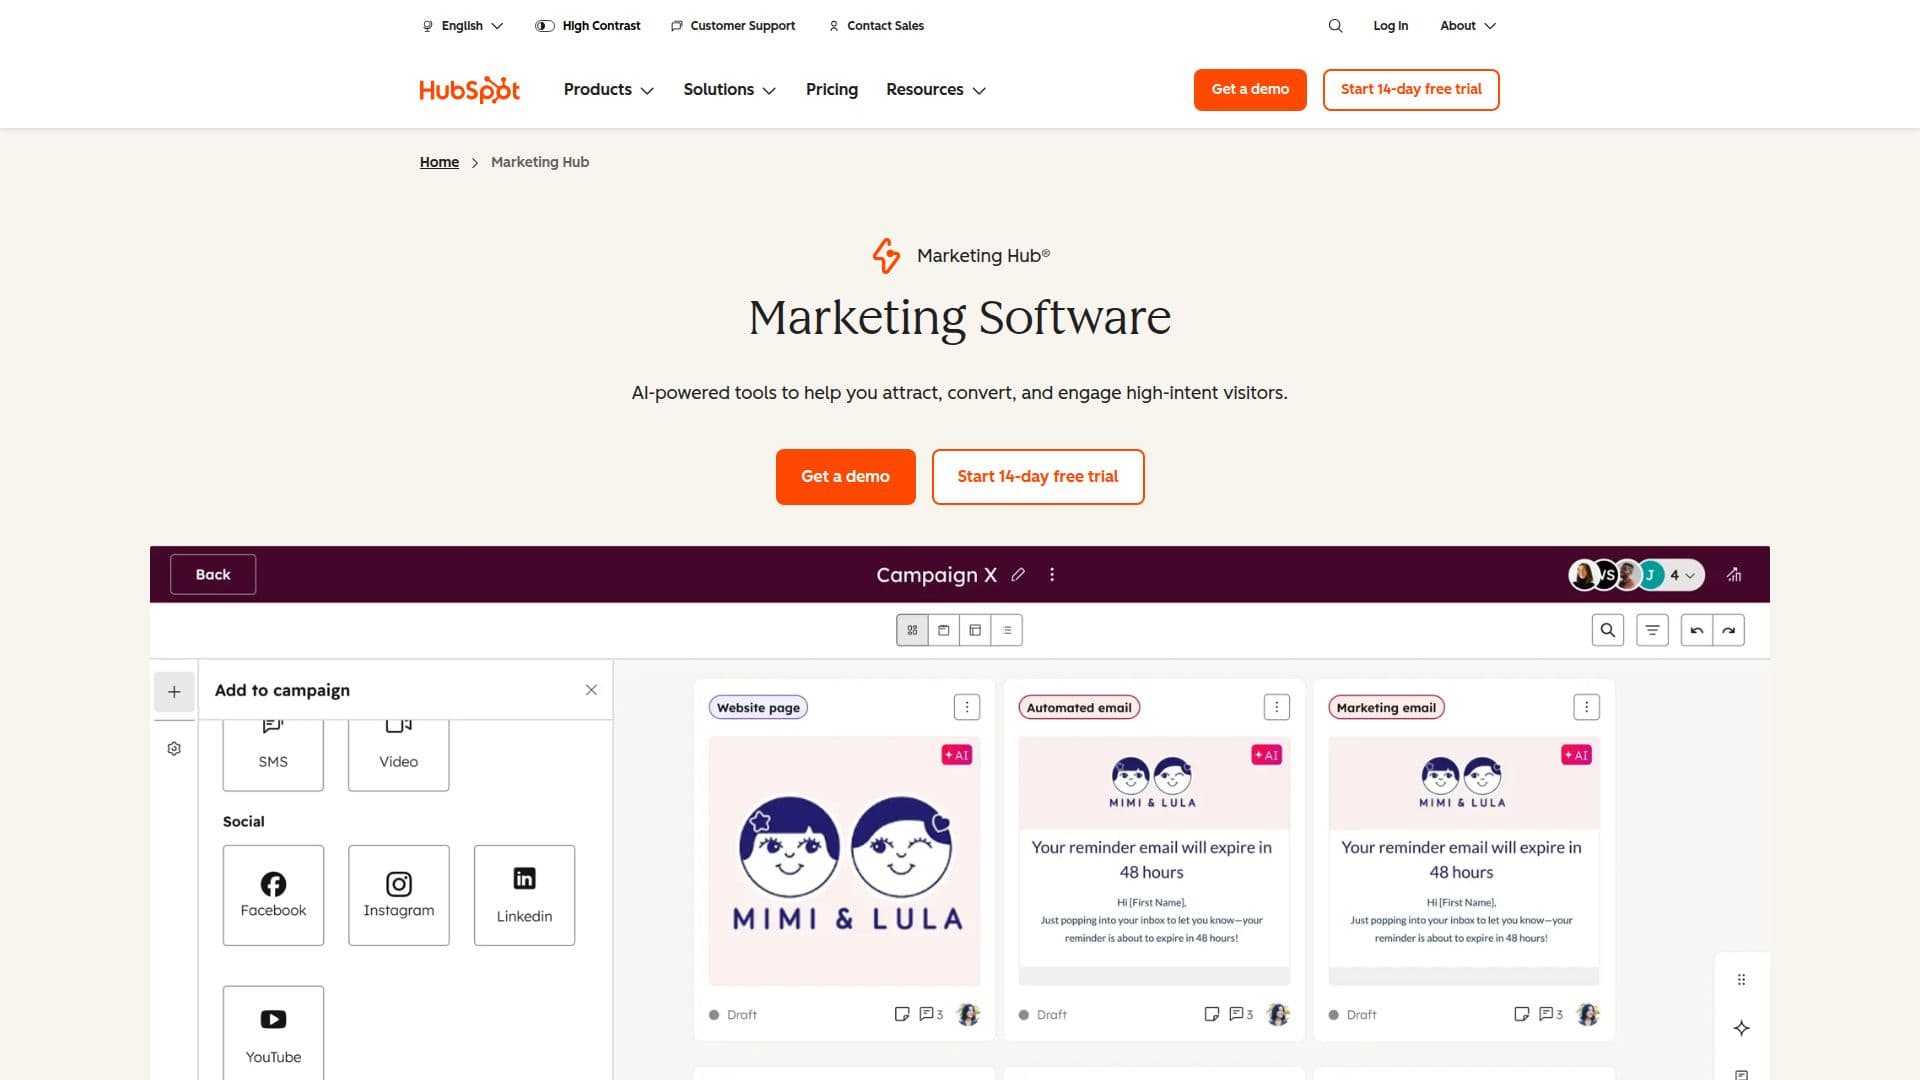Expand the Resources menu
This screenshot has width=1920, height=1080.
(x=935, y=90)
